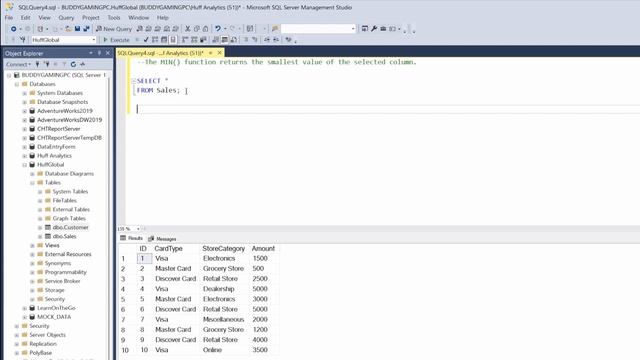Image resolution: width=640 pixels, height=360 pixels.
Task: Expand the Huff Analytics database node
Action: click(24, 156)
